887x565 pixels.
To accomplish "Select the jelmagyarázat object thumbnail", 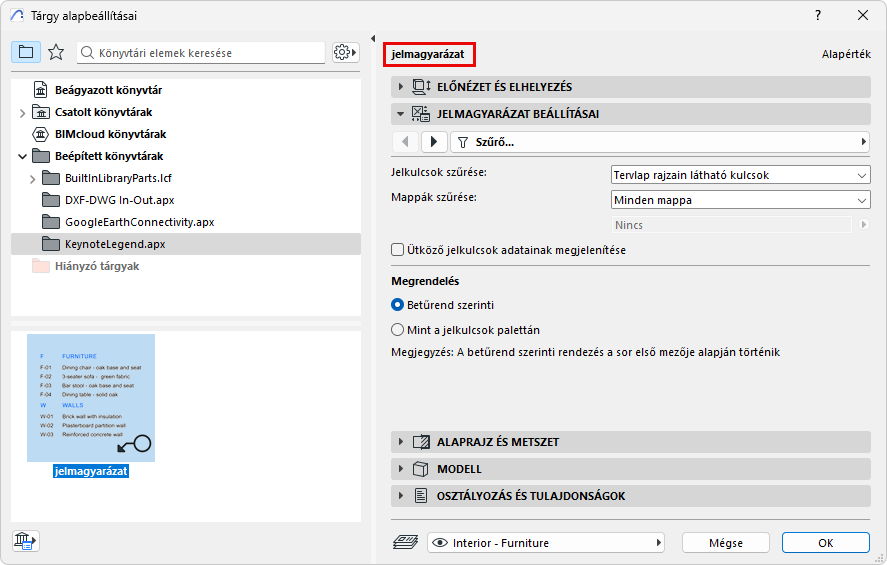I will pyautogui.click(x=91, y=399).
